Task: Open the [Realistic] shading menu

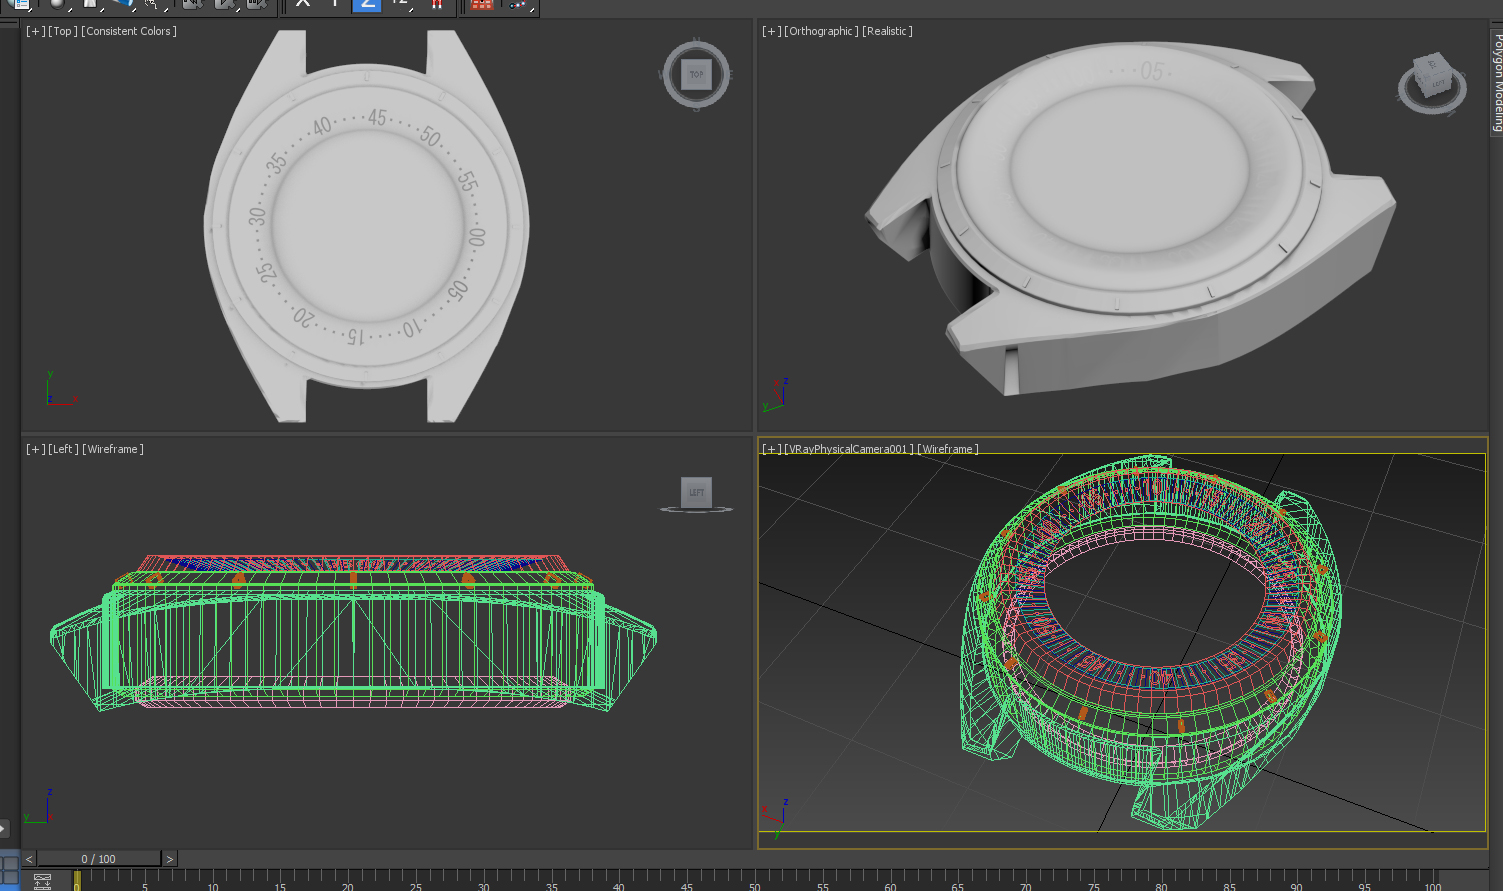Action: coord(887,32)
